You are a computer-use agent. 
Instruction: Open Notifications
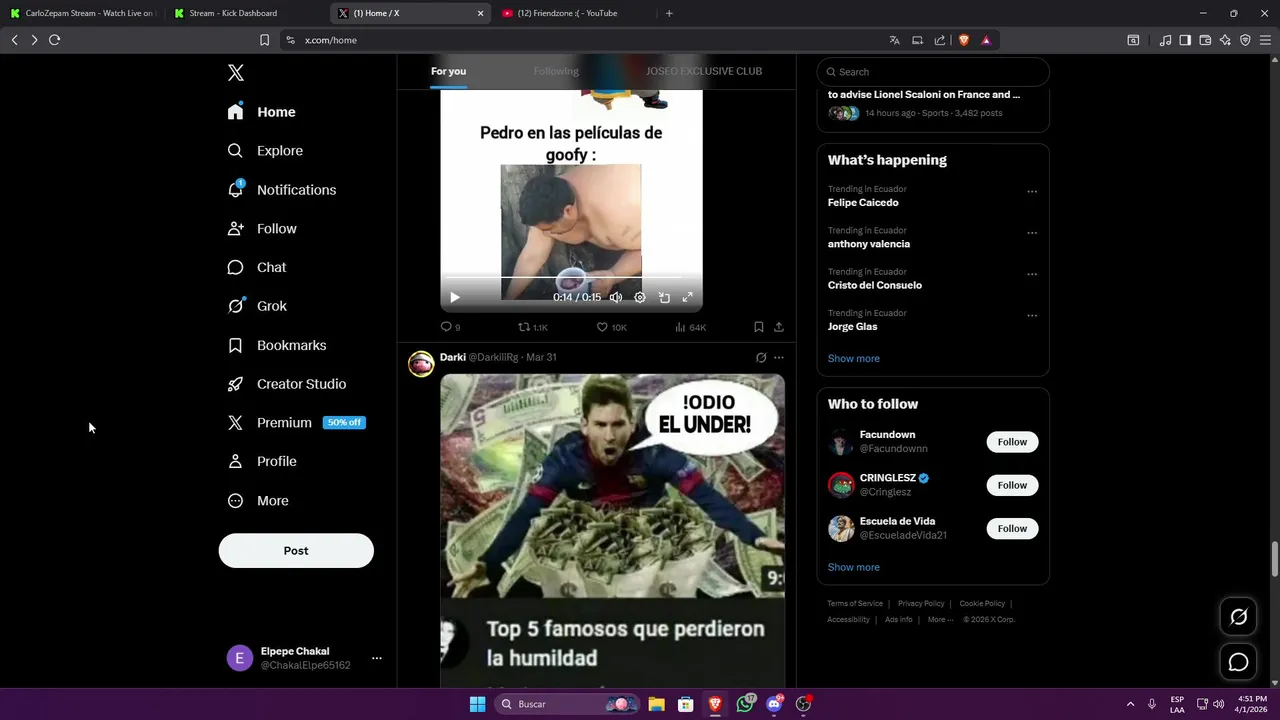coord(282,190)
